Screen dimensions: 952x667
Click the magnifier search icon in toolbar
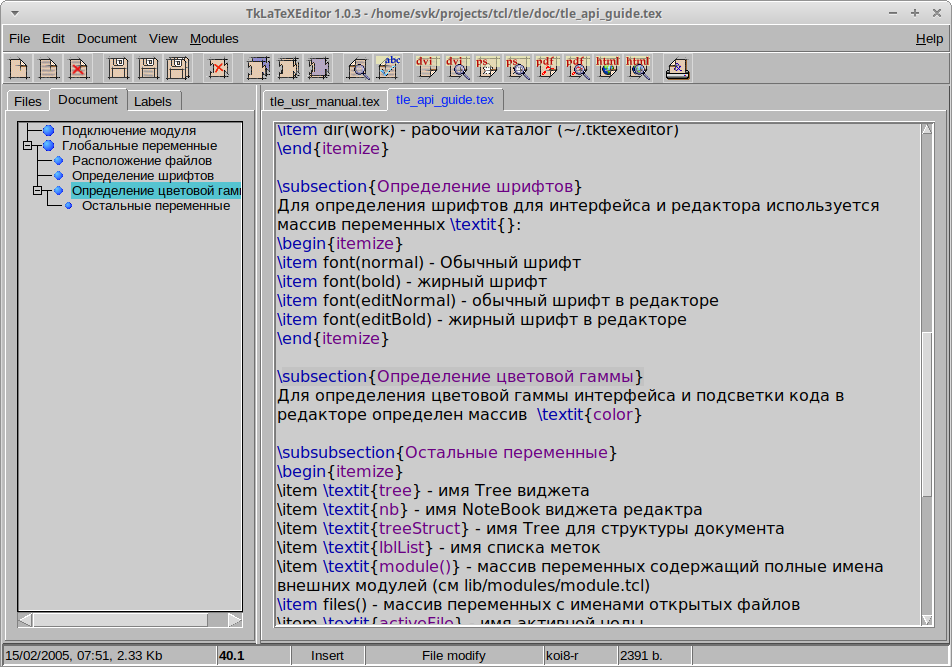point(357,68)
